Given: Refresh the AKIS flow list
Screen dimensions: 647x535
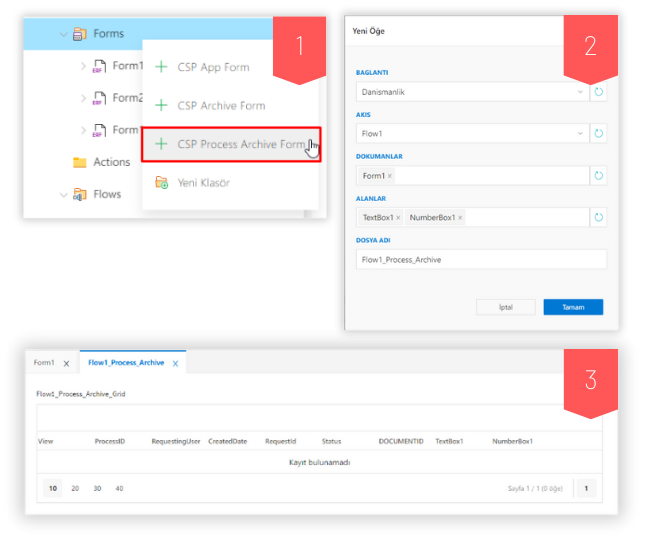Looking at the screenshot, I should tap(598, 133).
